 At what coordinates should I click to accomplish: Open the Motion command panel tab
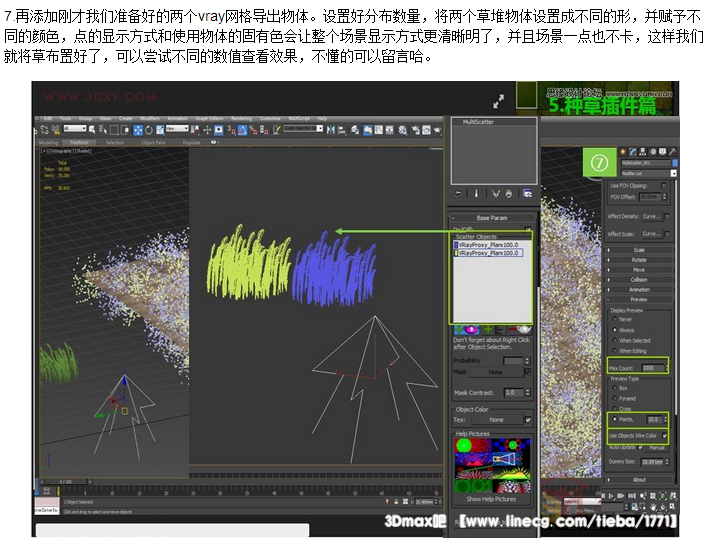click(653, 152)
